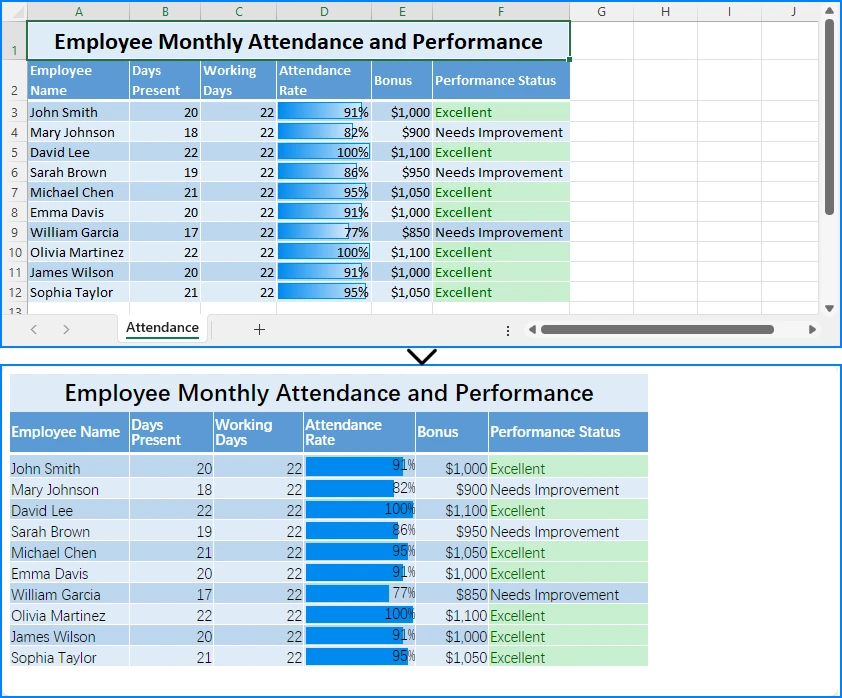Click the vertical scrollbar down arrow

point(828,308)
